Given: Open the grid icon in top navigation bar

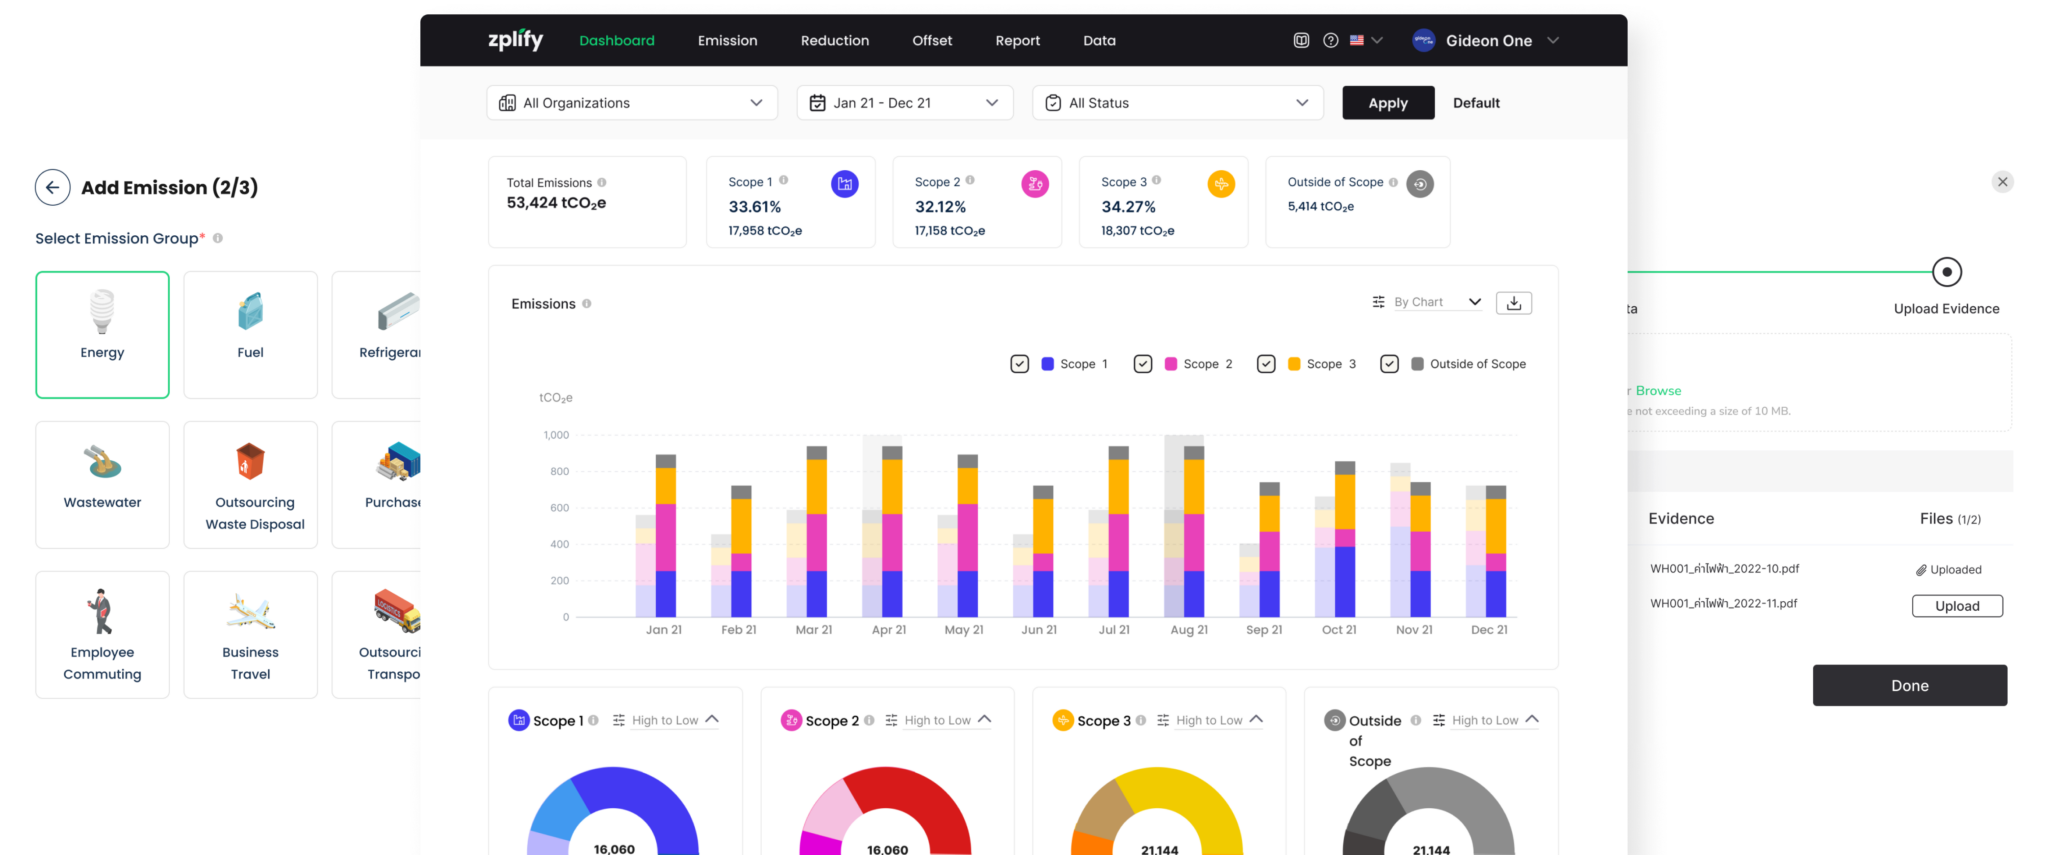Looking at the screenshot, I should click(1301, 41).
